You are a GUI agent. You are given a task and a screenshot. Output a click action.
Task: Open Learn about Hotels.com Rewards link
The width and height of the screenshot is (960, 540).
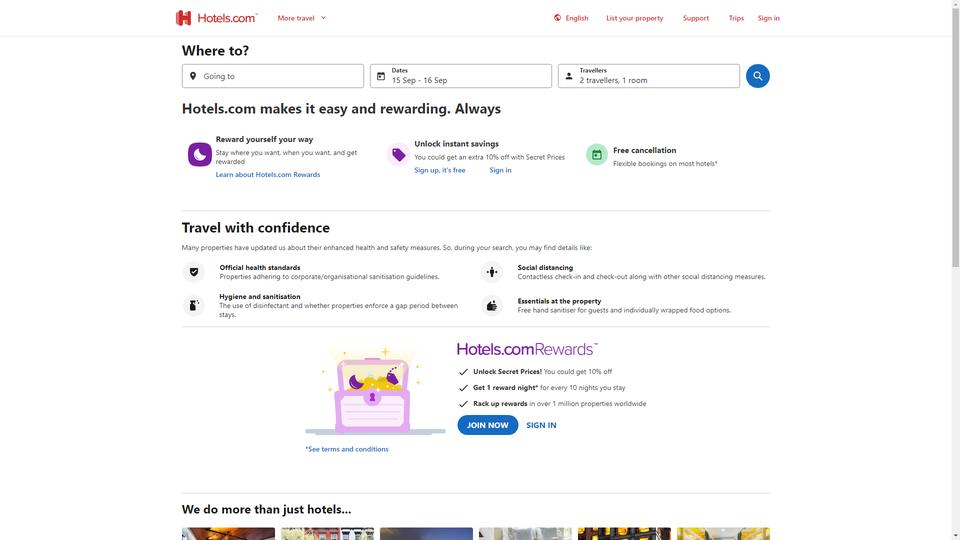pos(268,174)
